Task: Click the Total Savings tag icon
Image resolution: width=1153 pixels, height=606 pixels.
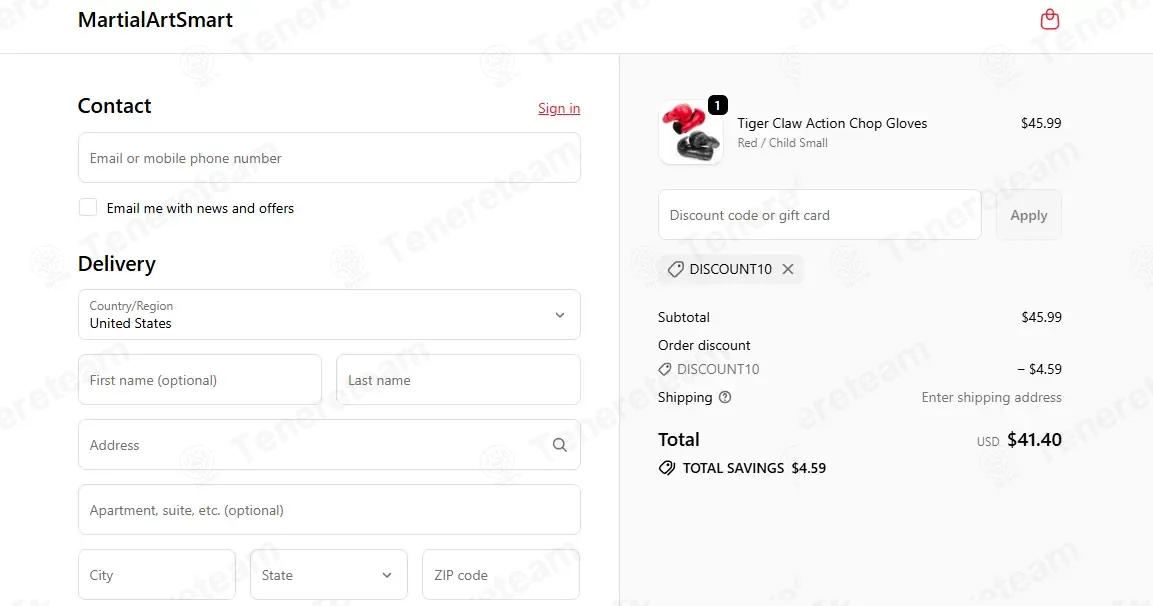Action: (x=667, y=468)
